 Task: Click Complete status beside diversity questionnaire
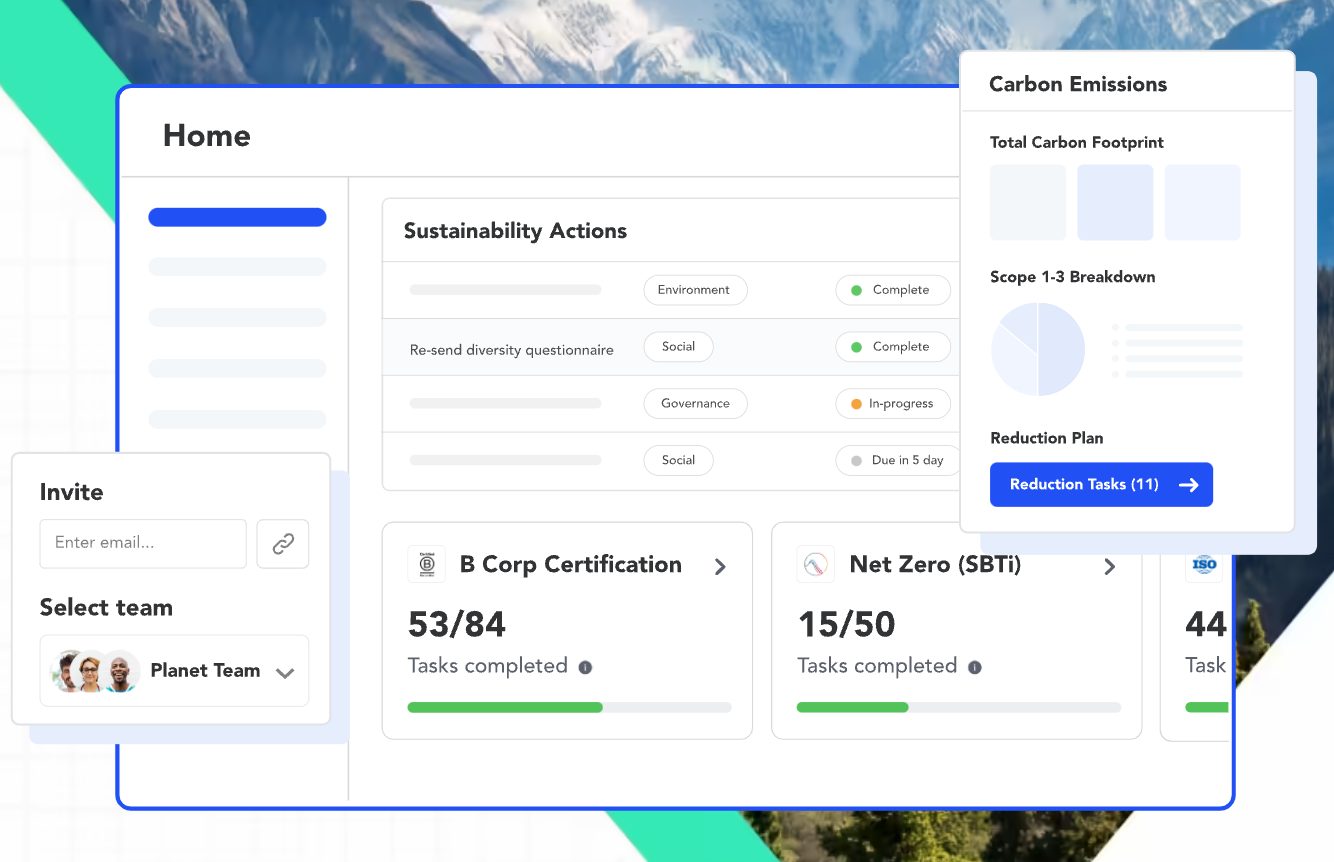point(892,347)
